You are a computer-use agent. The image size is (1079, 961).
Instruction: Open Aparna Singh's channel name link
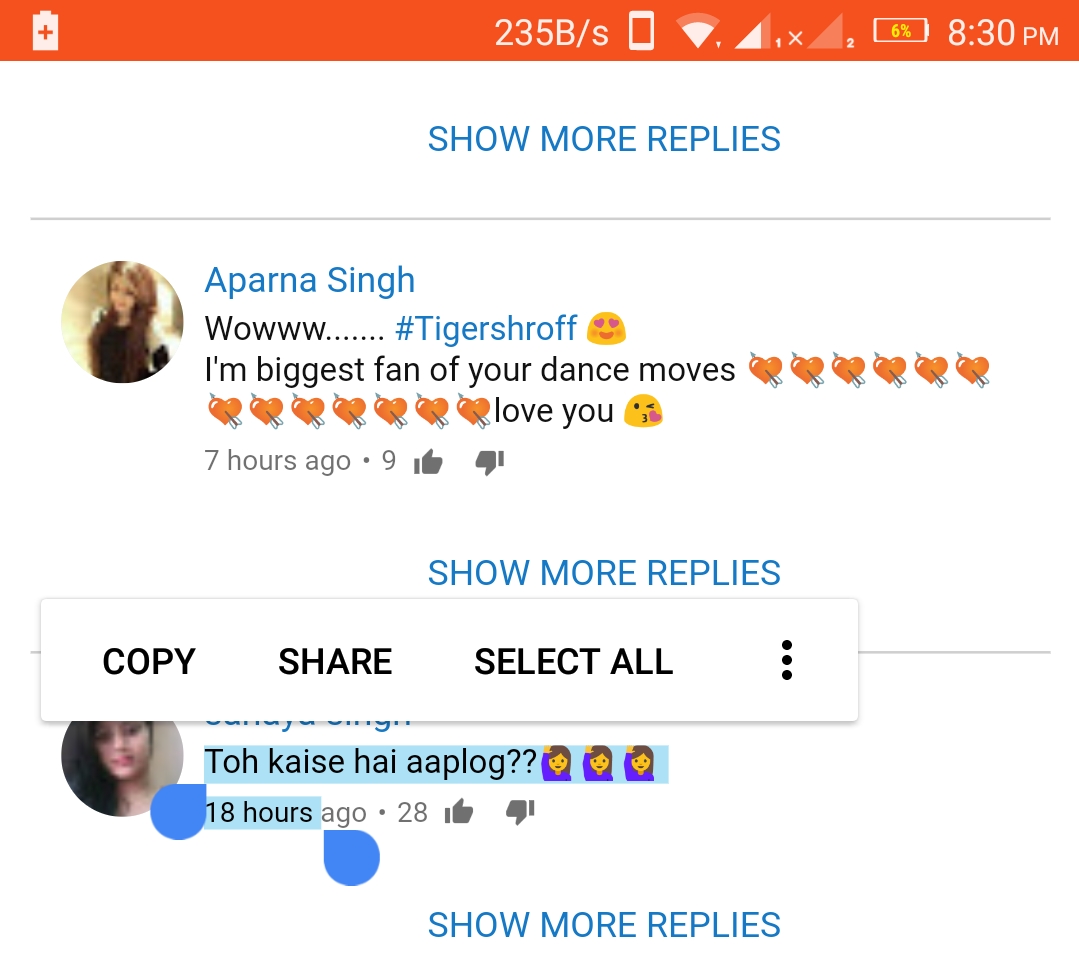click(310, 281)
